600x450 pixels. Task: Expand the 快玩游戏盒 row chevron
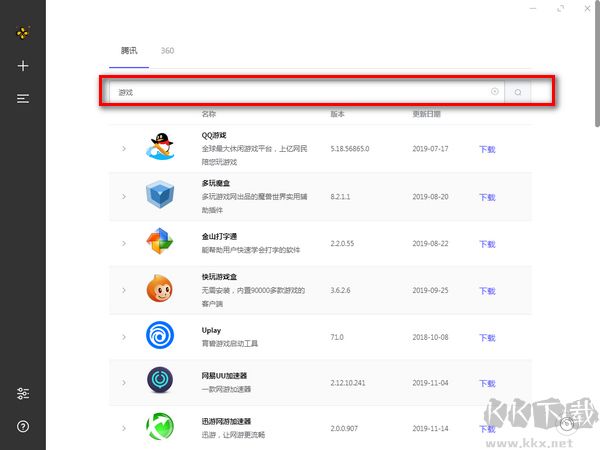tap(124, 290)
